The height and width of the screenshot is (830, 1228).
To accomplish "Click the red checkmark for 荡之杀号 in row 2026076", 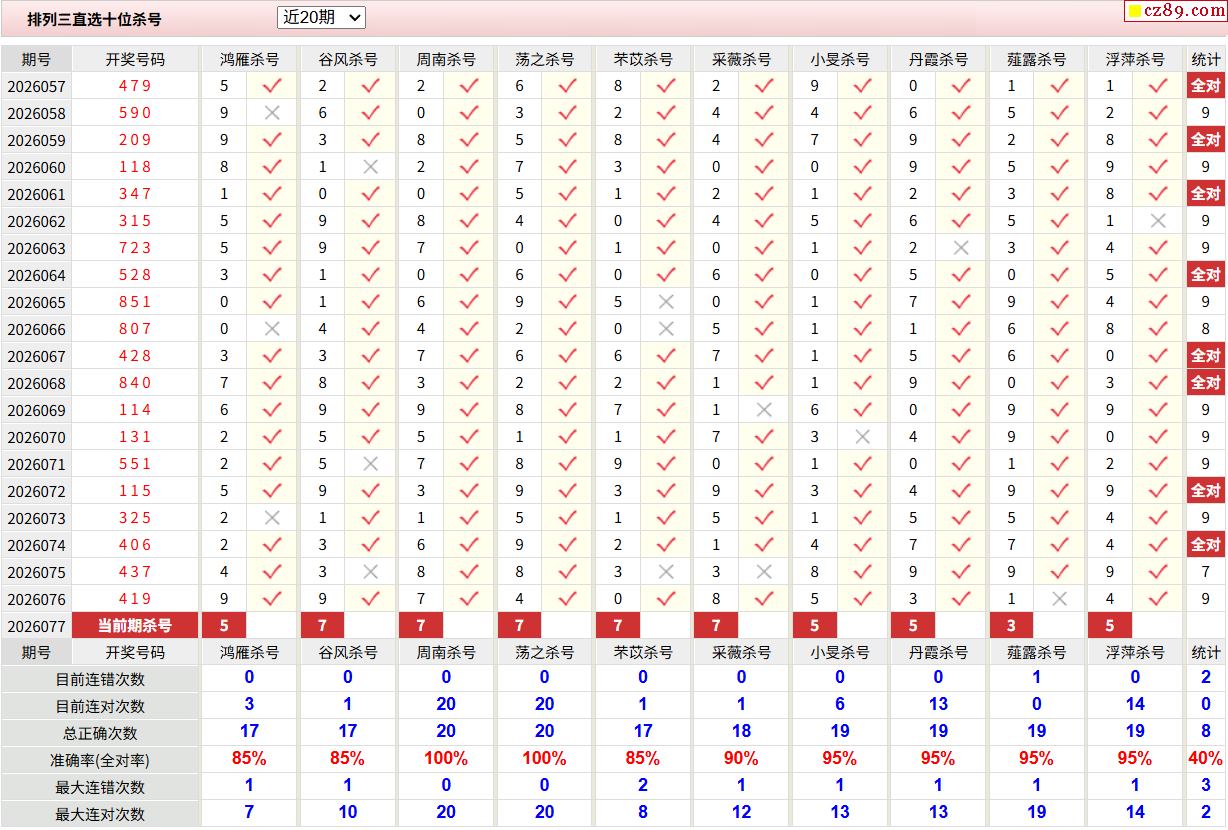I will [567, 599].
